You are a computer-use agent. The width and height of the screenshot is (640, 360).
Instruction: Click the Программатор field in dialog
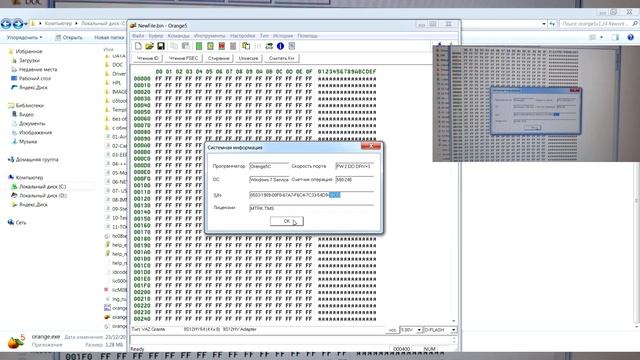pyautogui.click(x=269, y=167)
